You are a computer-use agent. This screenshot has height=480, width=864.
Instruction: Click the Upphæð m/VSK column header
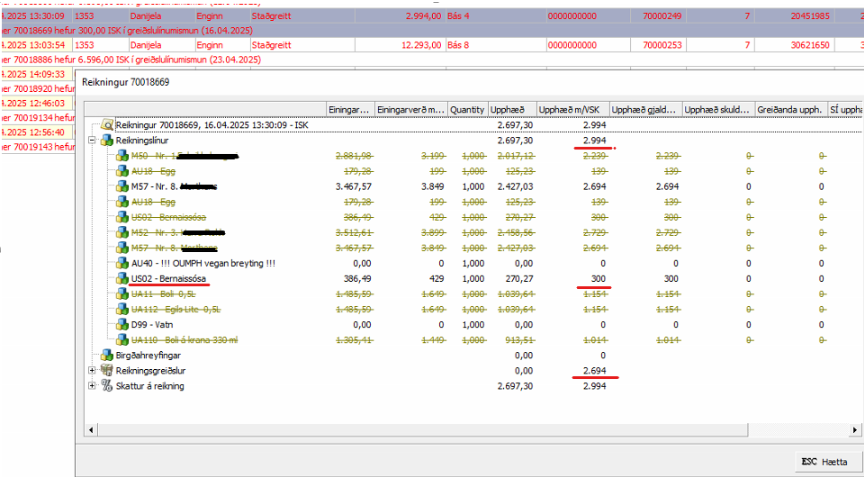(x=569, y=109)
